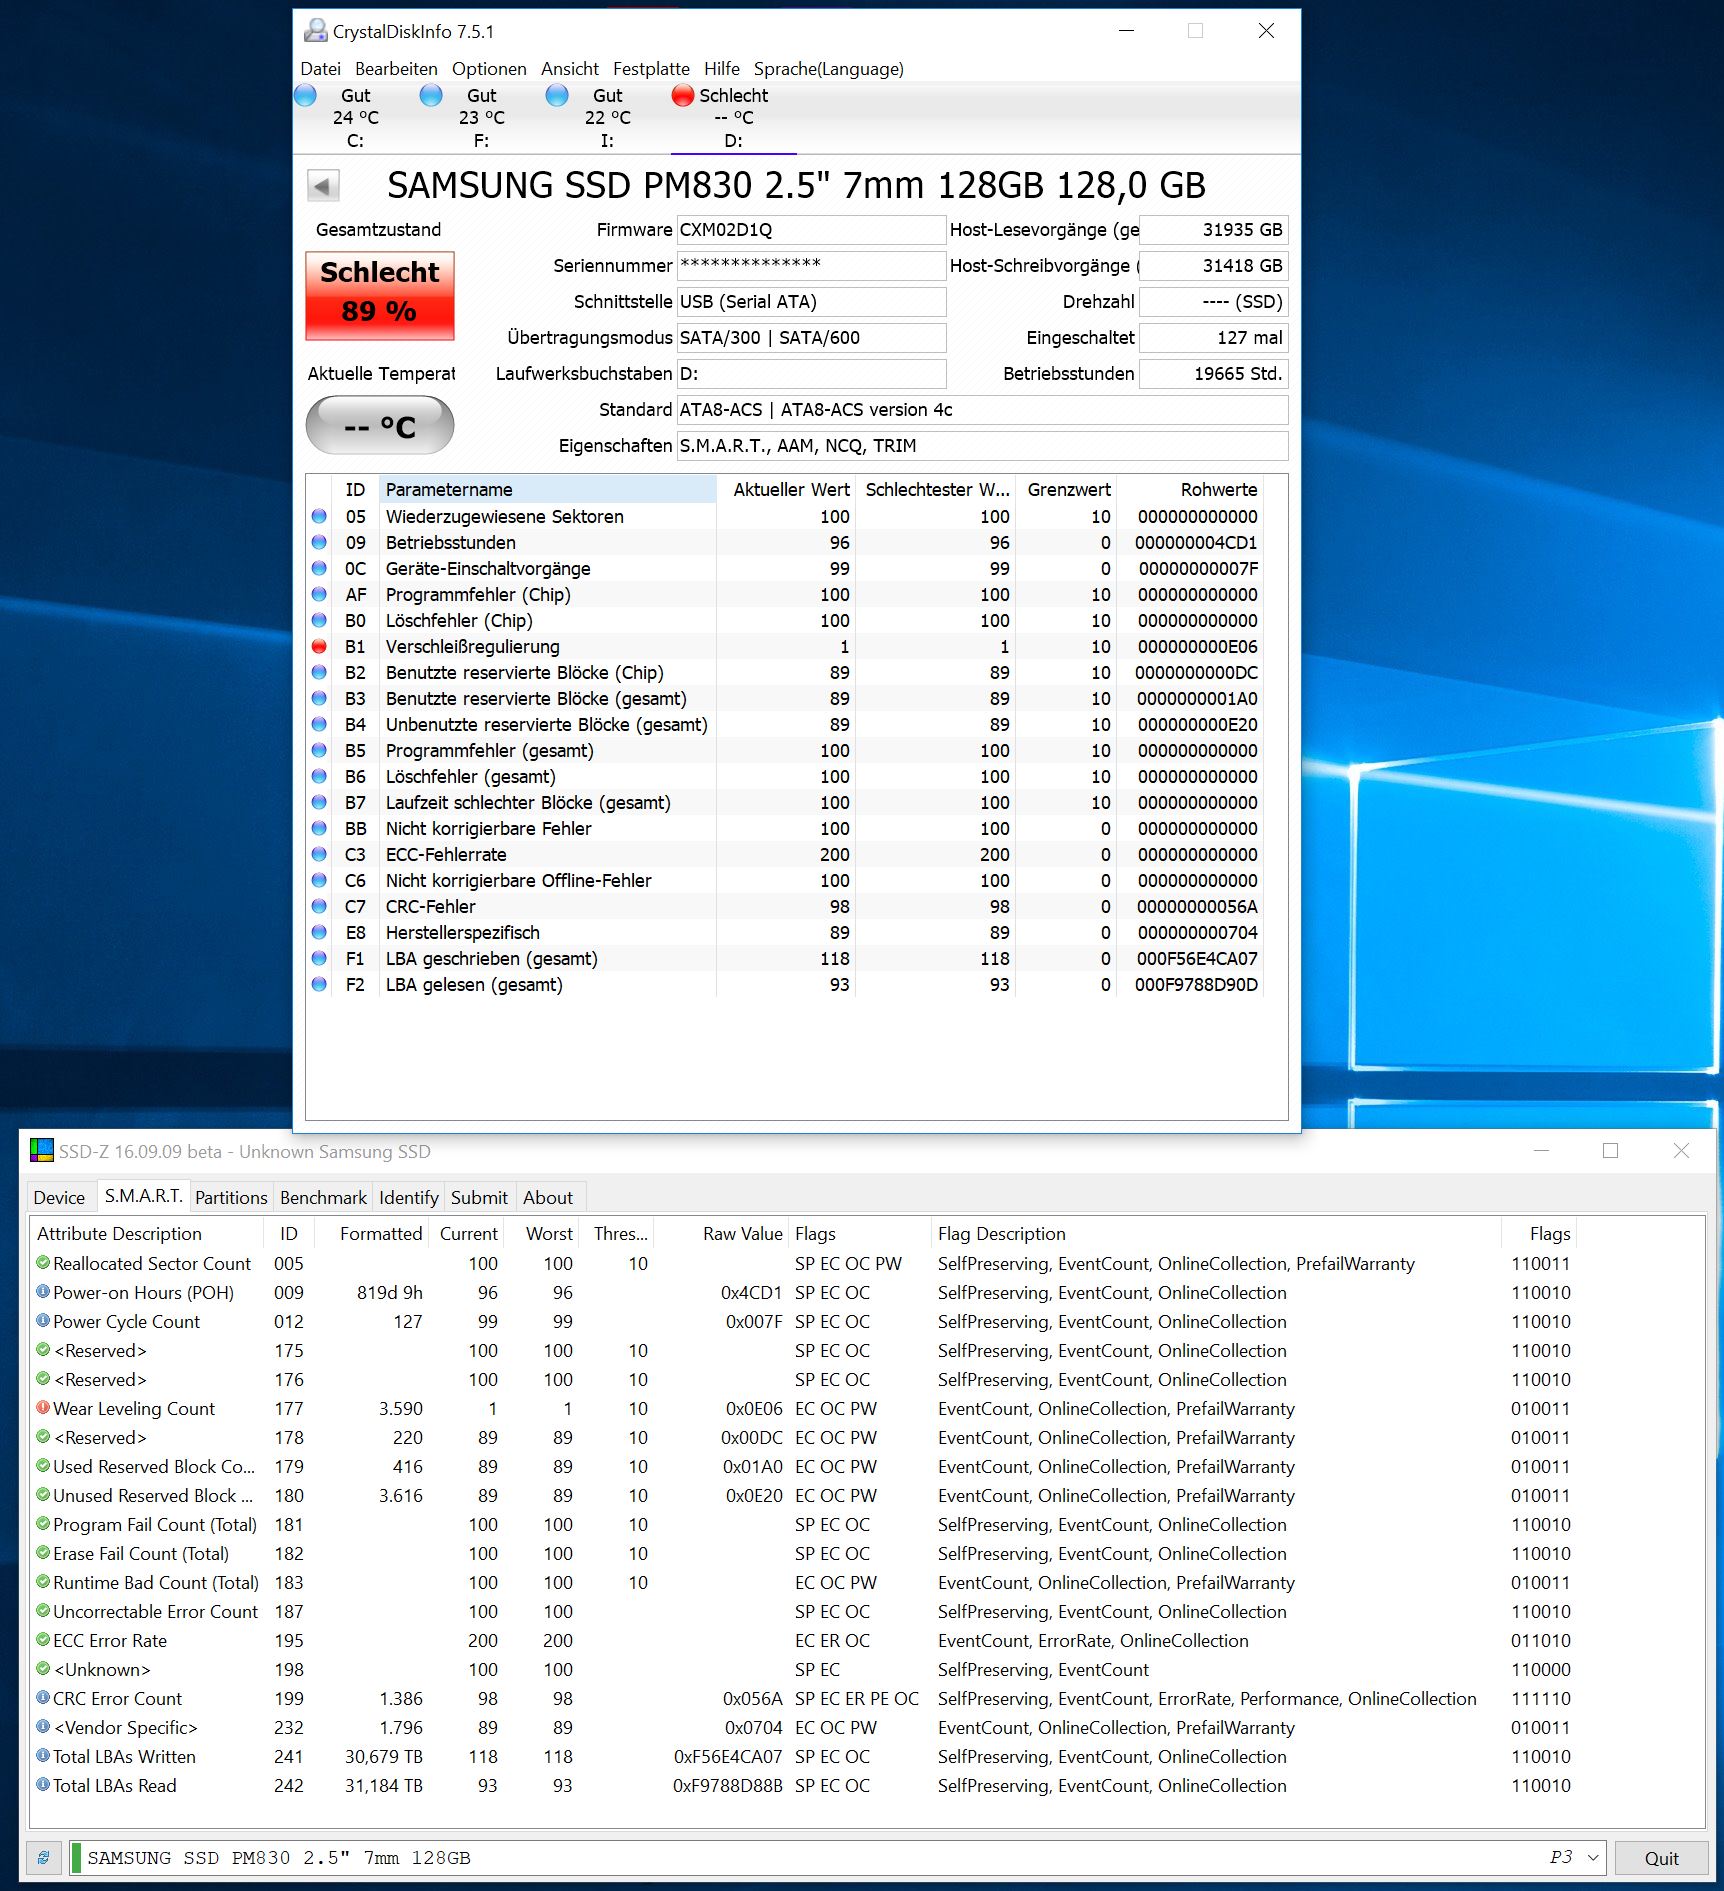Open the Ansicht menu
This screenshot has height=1891, width=1724.
coord(570,69)
